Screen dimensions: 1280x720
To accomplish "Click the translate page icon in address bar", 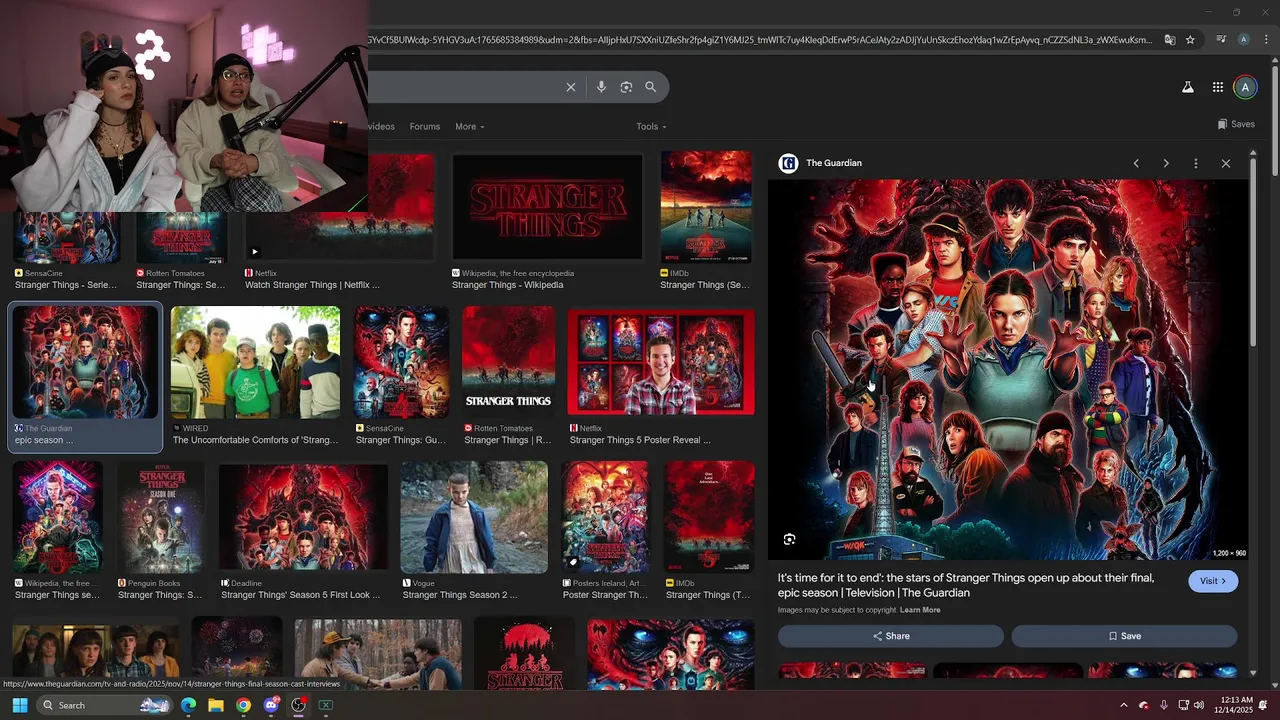I will click(1171, 40).
